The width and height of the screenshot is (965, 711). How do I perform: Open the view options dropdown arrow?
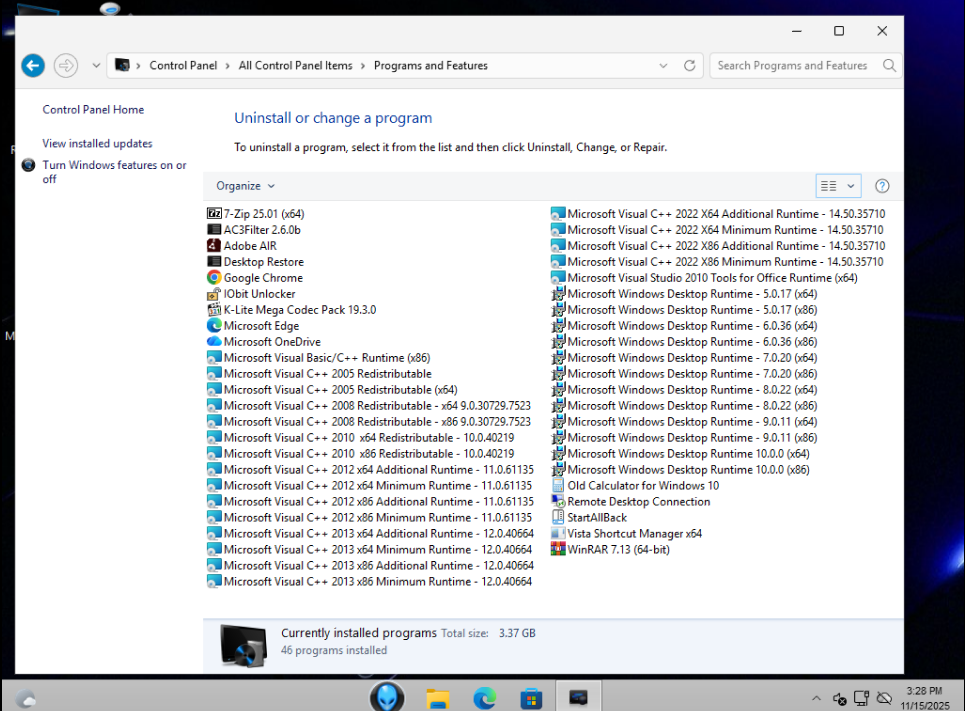(851, 186)
